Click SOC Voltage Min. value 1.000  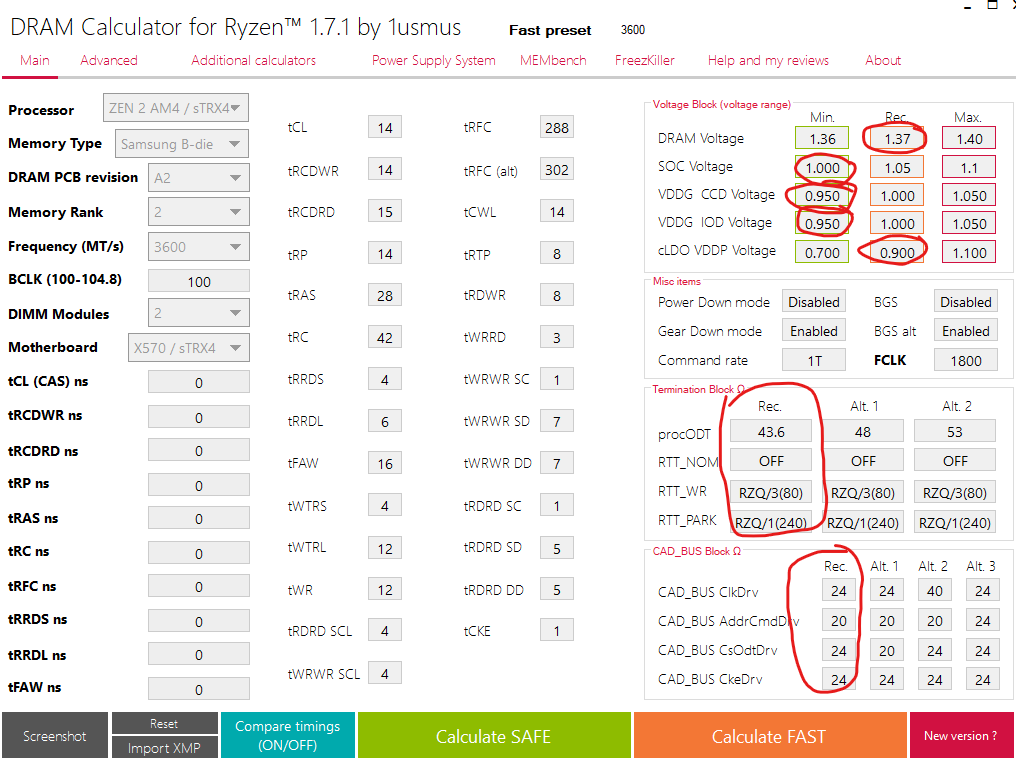pos(822,168)
